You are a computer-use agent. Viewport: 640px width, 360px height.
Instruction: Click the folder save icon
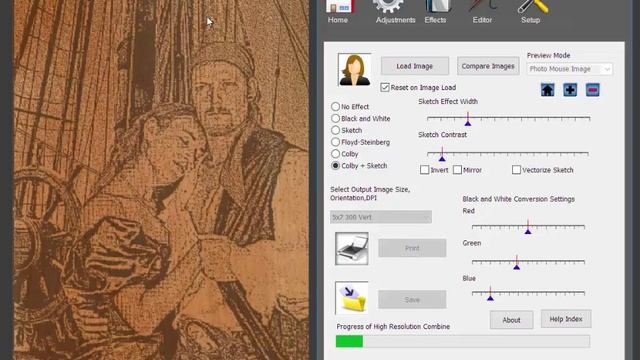pyautogui.click(x=352, y=298)
